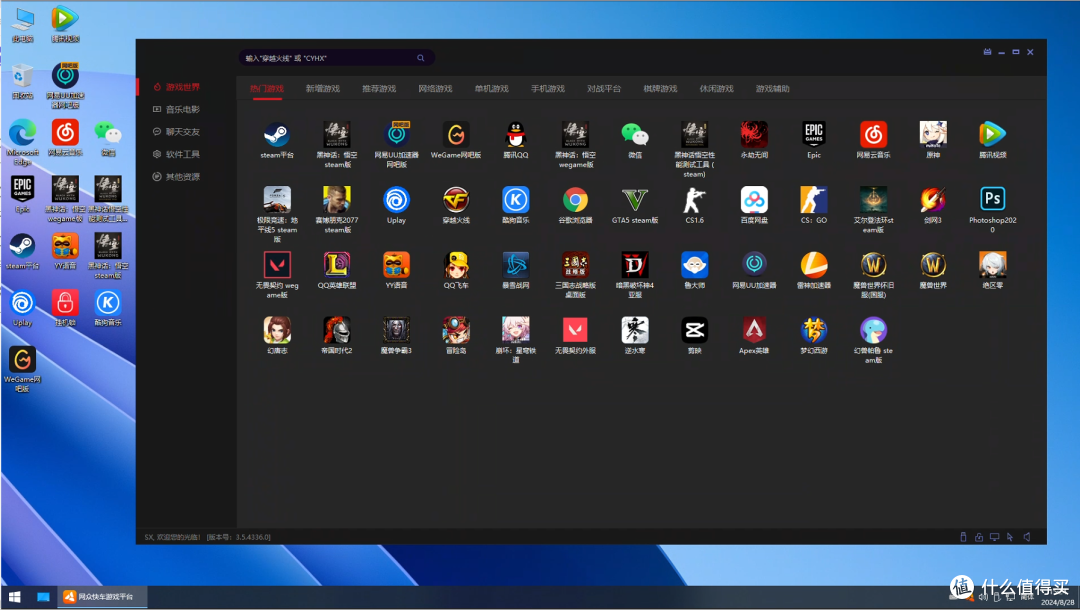Click 网众快车游戏平台 taskbar button
This screenshot has height=610, width=1080.
[102, 597]
